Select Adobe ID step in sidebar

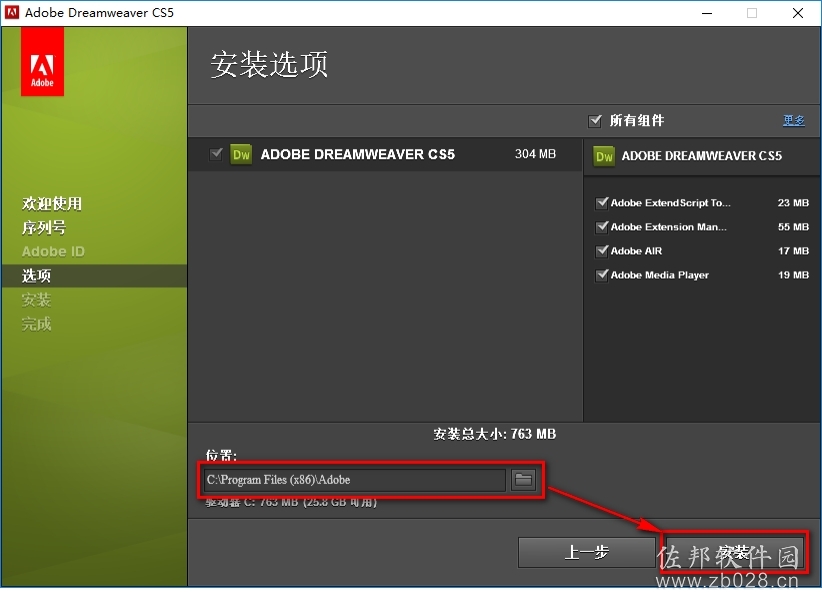53,252
